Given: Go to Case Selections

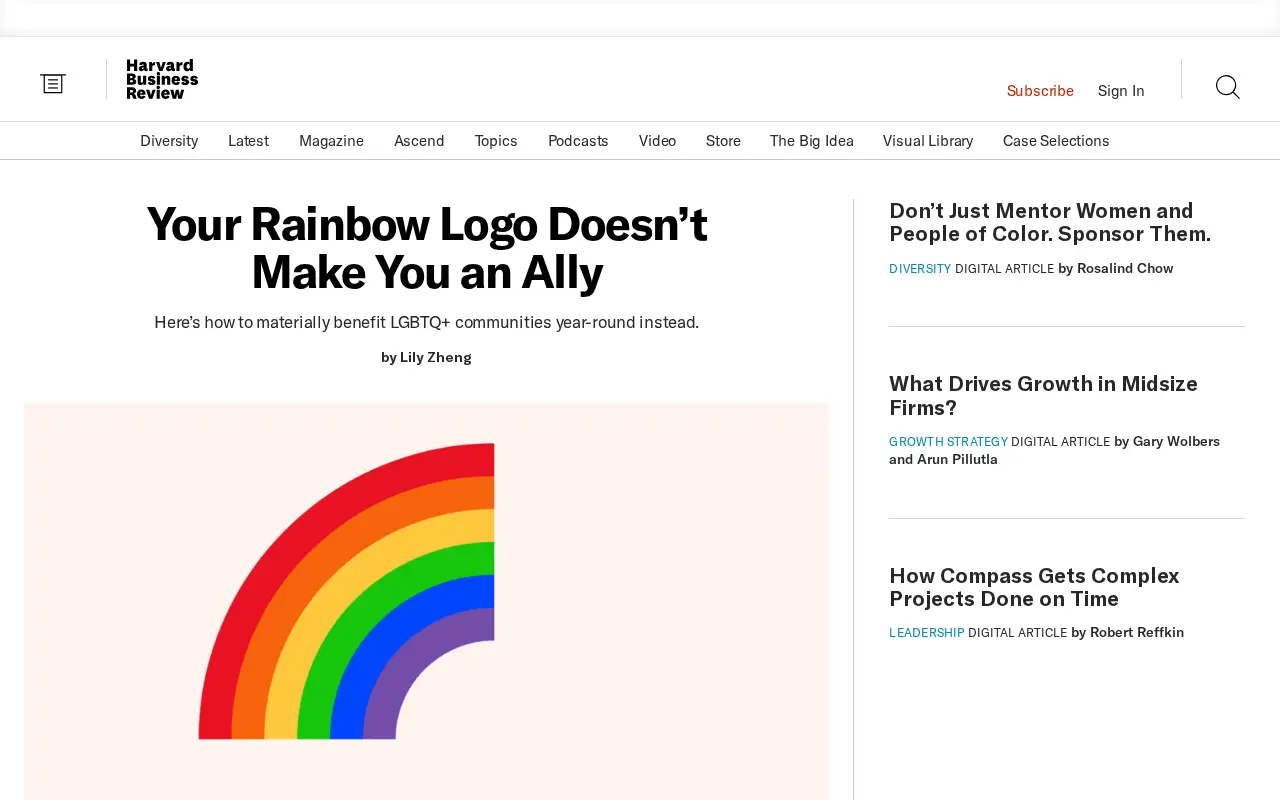Looking at the screenshot, I should (x=1056, y=141).
